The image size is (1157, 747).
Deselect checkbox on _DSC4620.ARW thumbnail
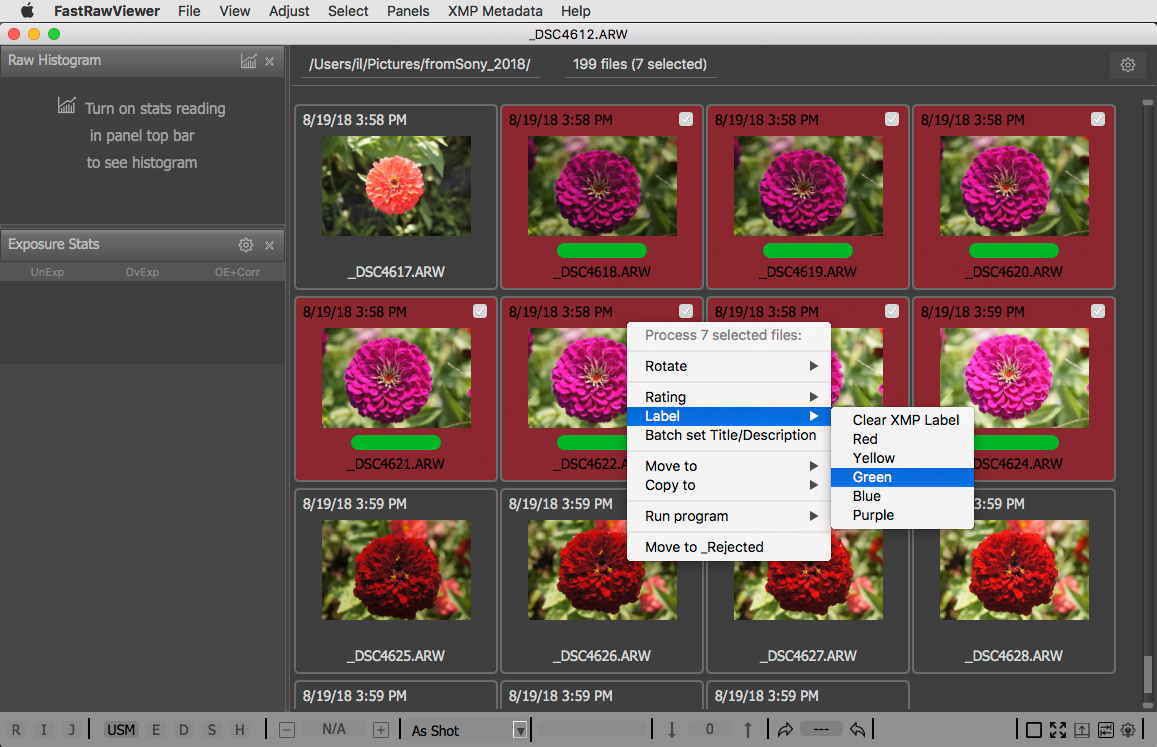(x=1098, y=119)
